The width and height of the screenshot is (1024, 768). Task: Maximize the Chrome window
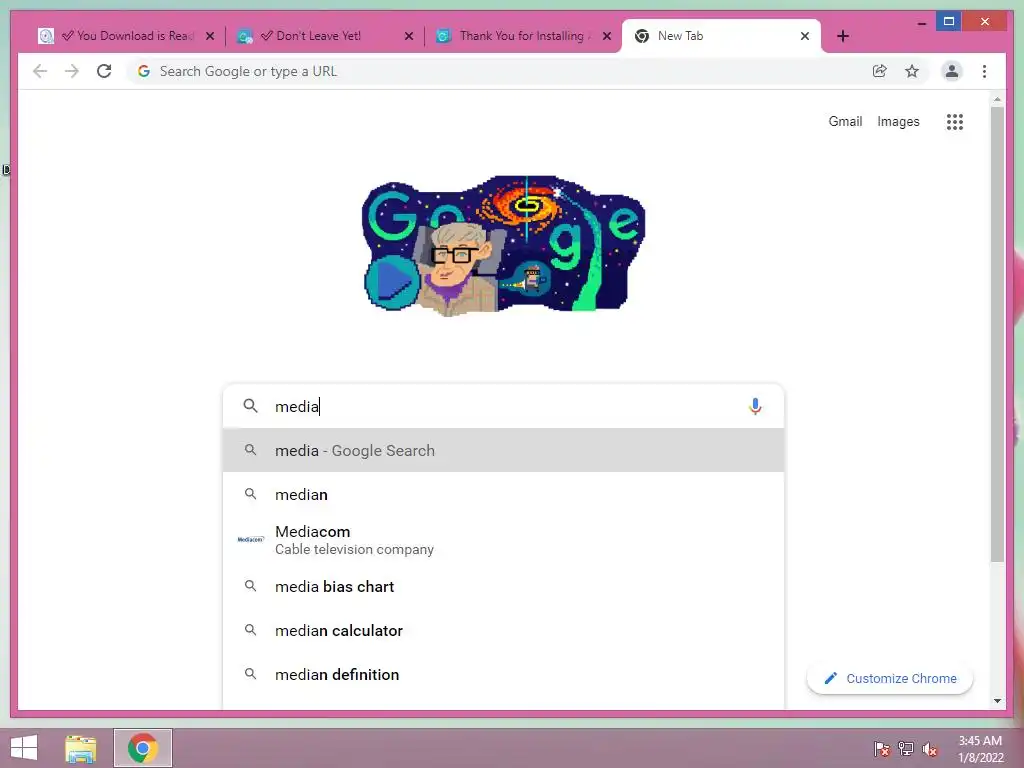pyautogui.click(x=949, y=22)
